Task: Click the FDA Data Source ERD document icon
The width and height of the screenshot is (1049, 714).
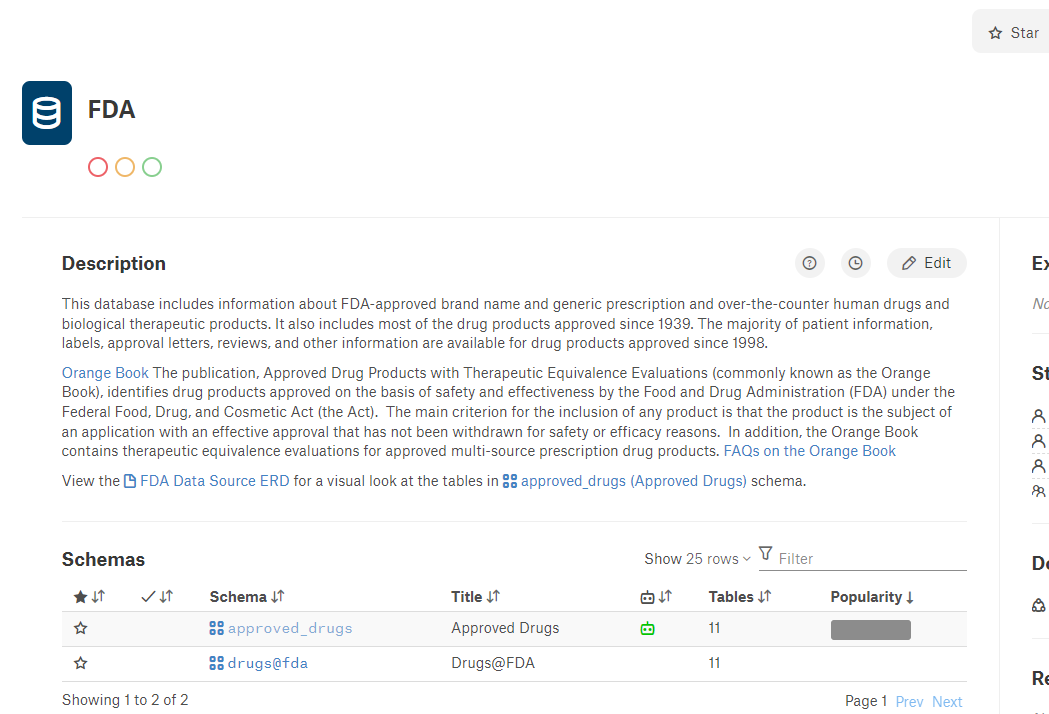Action: (130, 481)
